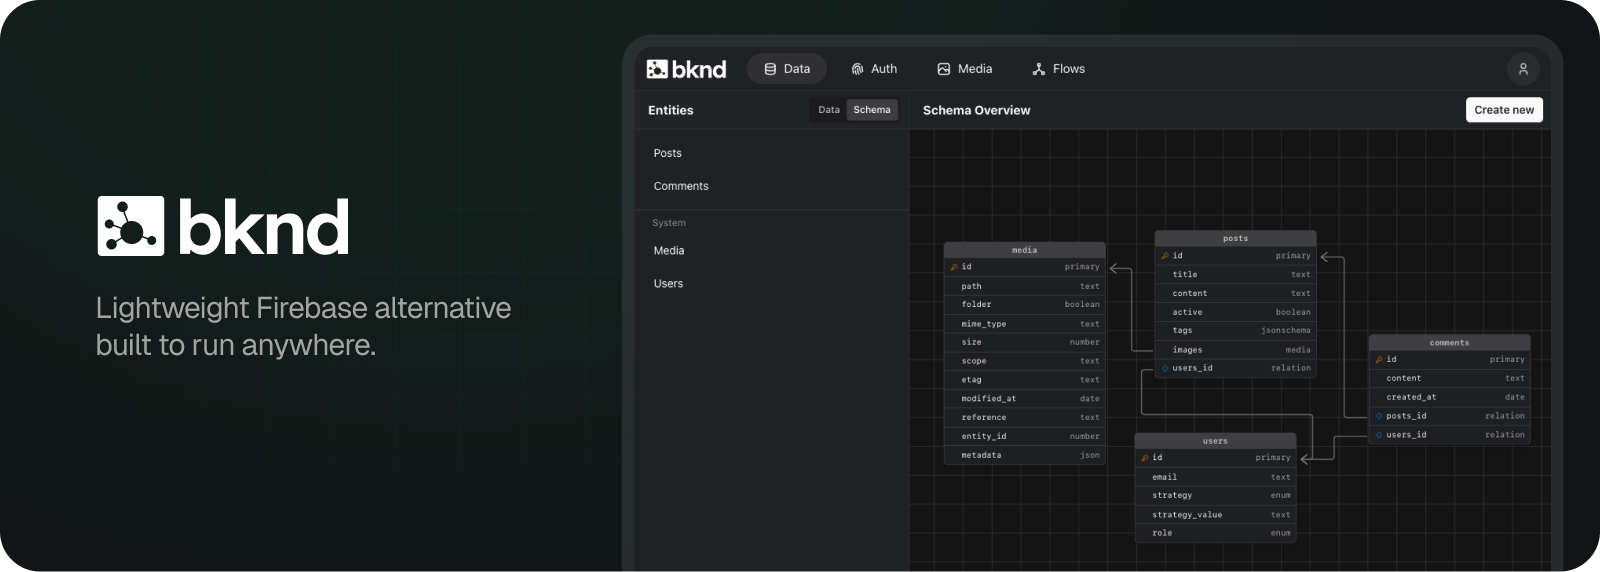The width and height of the screenshot is (1600, 572).
Task: Open the user profile avatar icon
Action: click(1522, 69)
